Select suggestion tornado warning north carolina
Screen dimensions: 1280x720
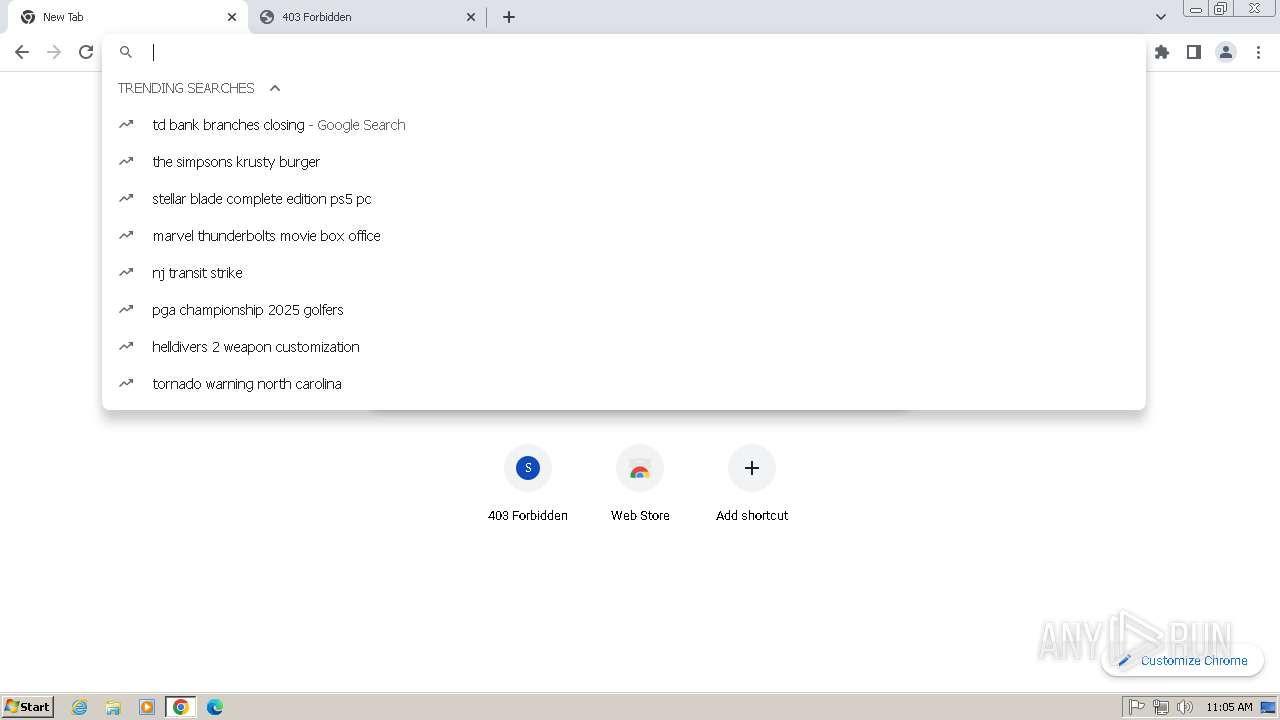click(x=624, y=384)
